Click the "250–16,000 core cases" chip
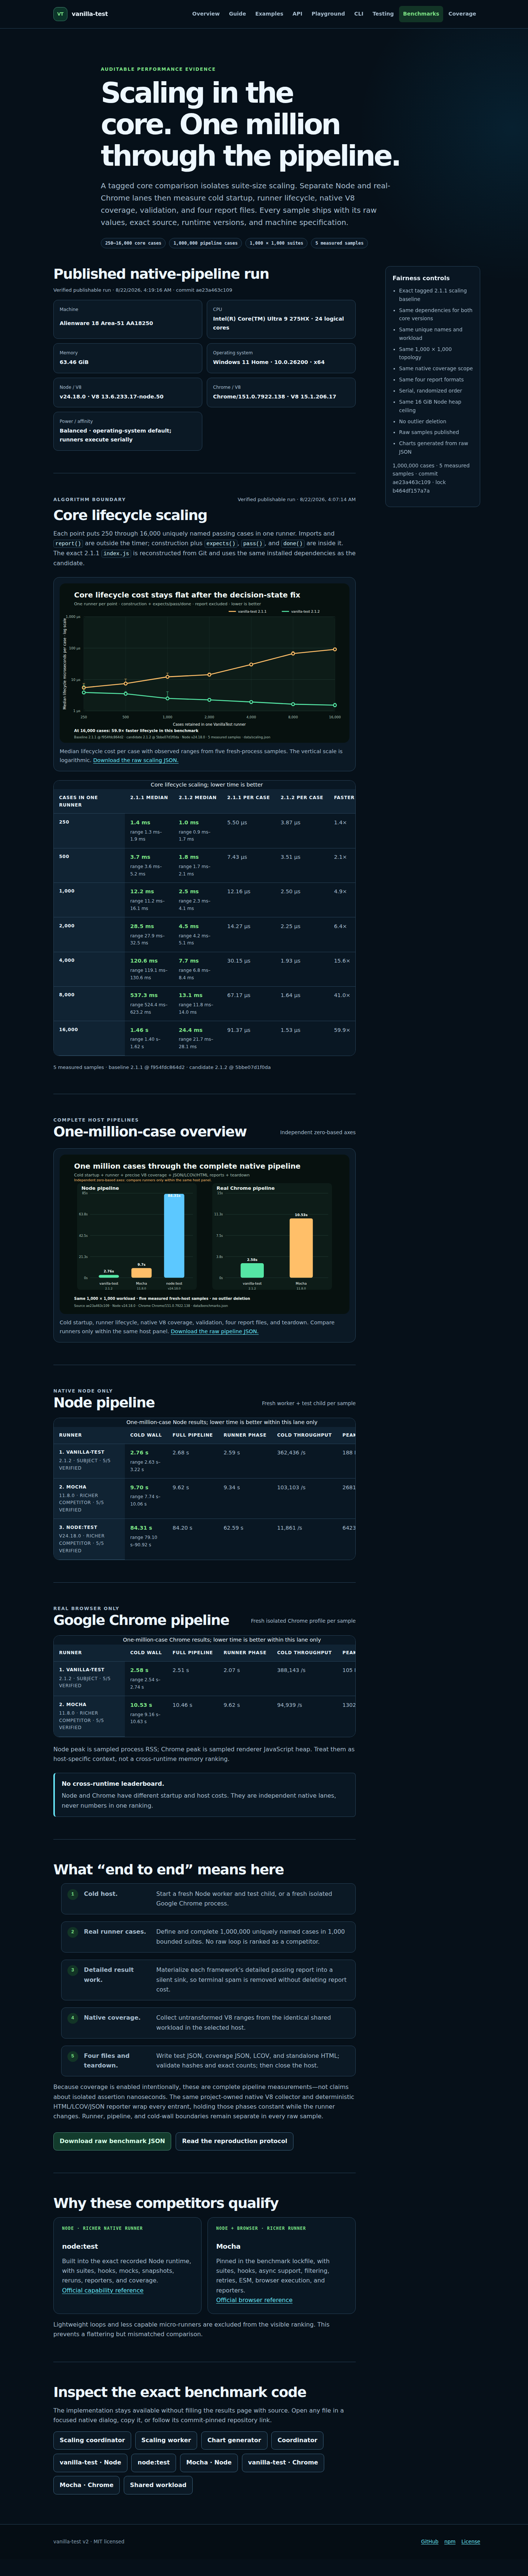 coord(133,243)
